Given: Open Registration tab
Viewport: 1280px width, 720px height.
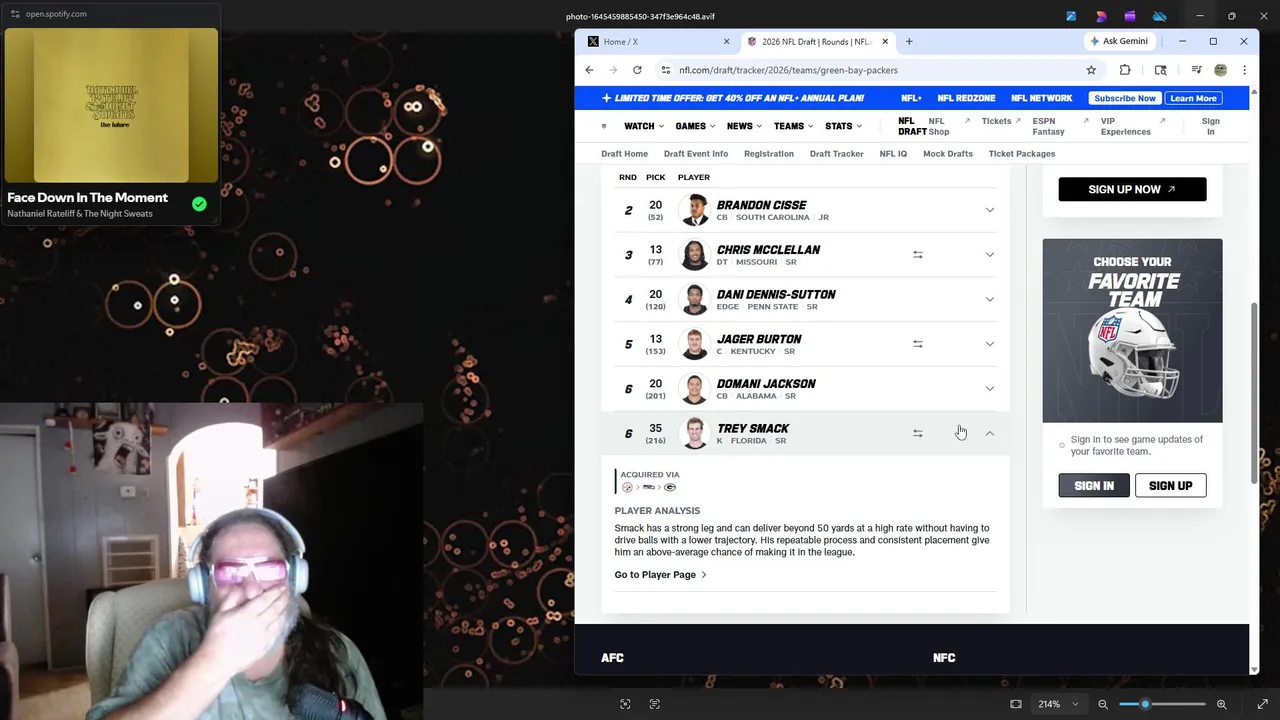Looking at the screenshot, I should 769,154.
